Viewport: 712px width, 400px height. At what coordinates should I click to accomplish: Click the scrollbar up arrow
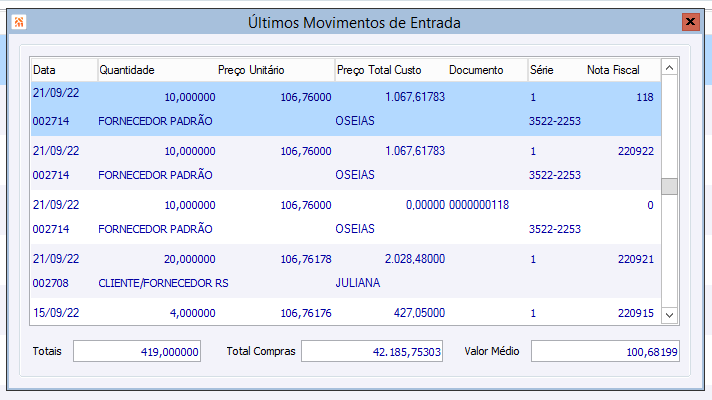(669, 68)
